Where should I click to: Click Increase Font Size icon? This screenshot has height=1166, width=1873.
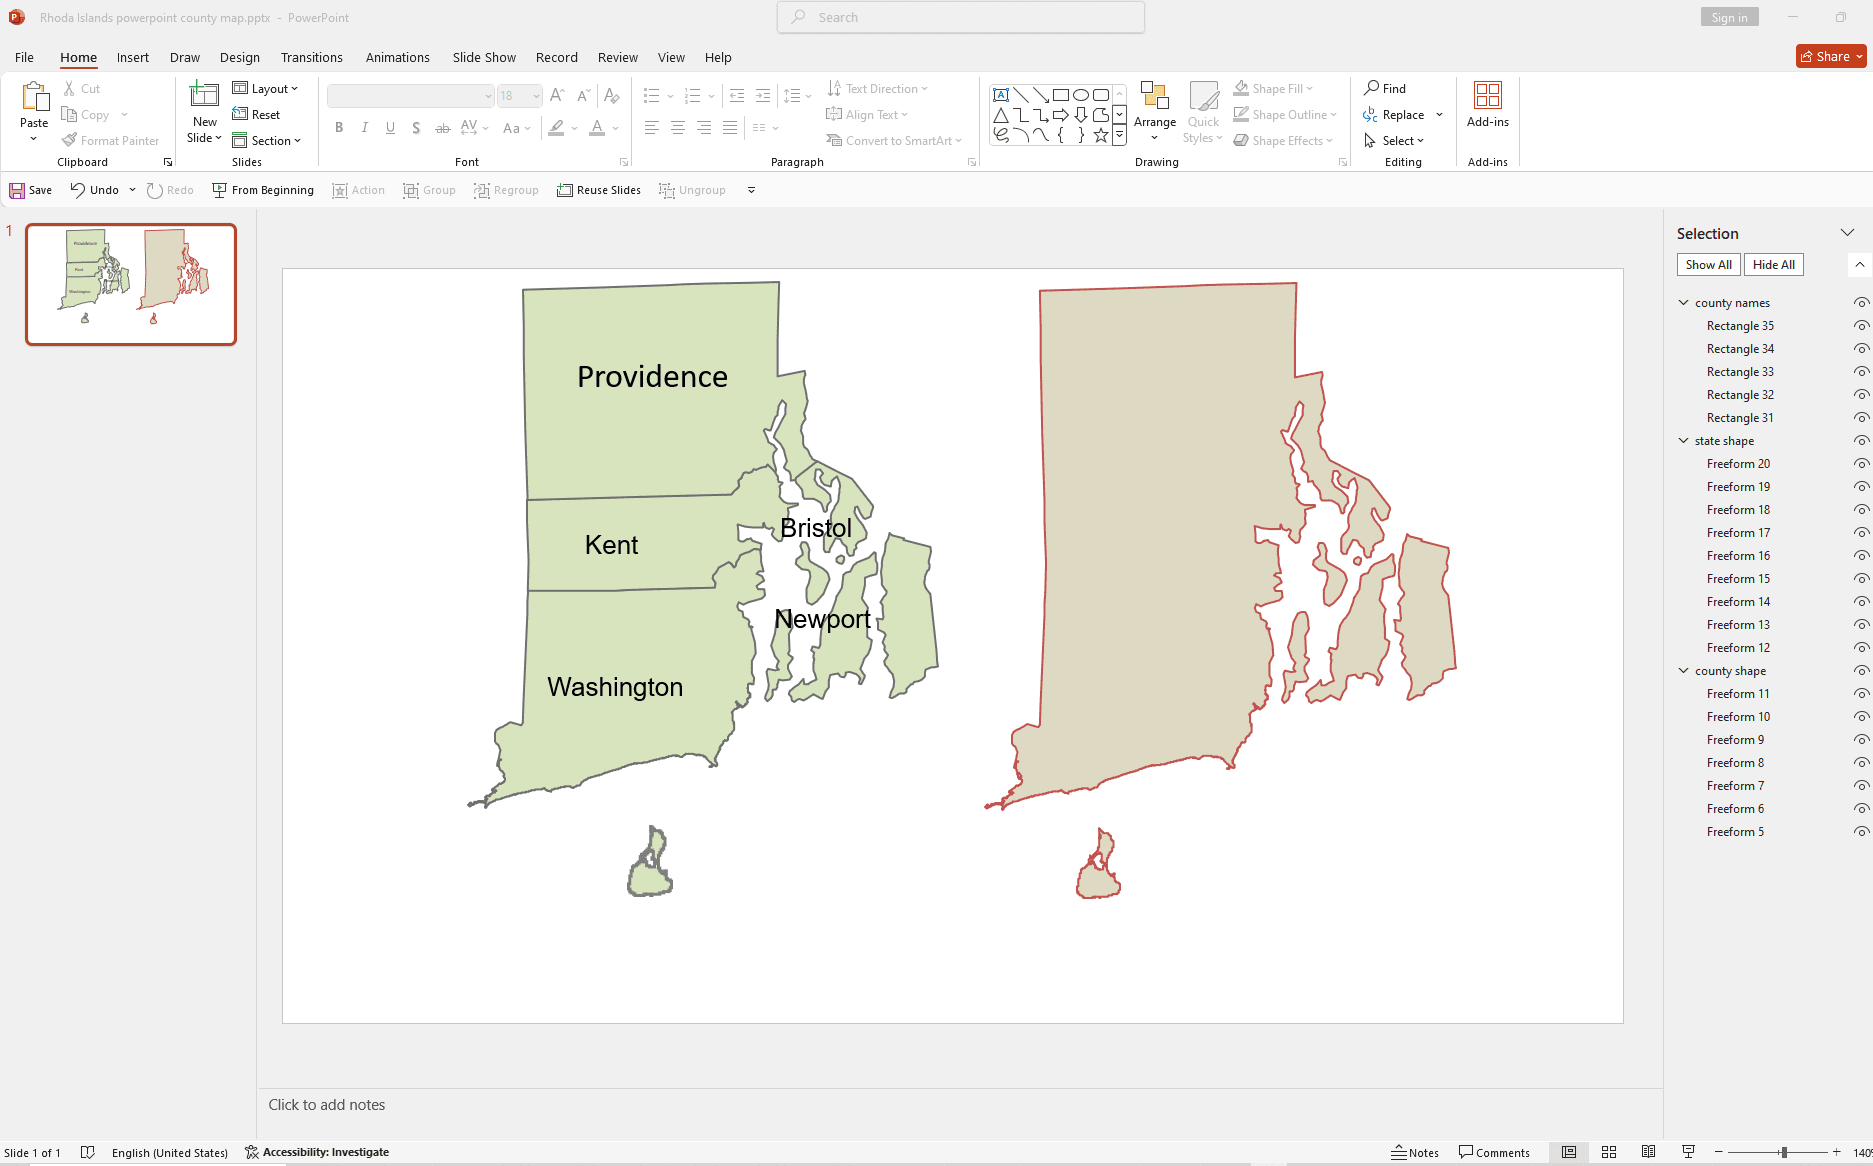(x=557, y=96)
